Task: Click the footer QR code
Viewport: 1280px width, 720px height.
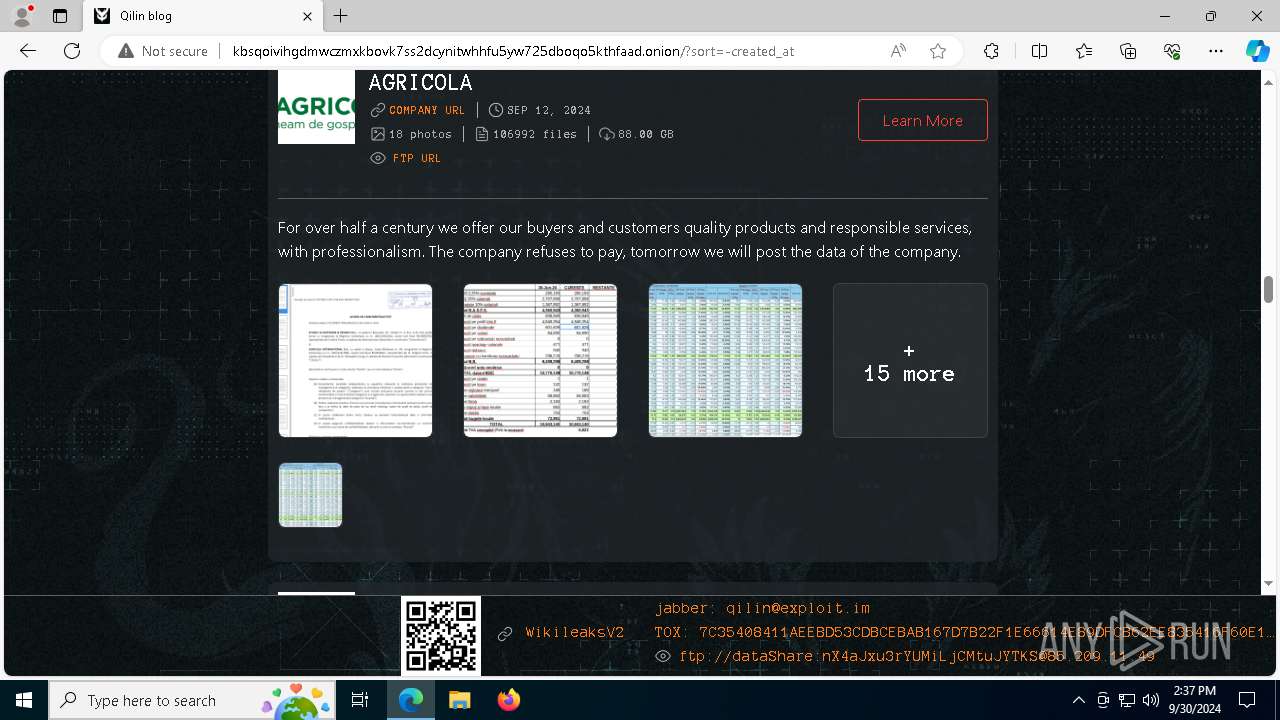Action: tap(441, 636)
